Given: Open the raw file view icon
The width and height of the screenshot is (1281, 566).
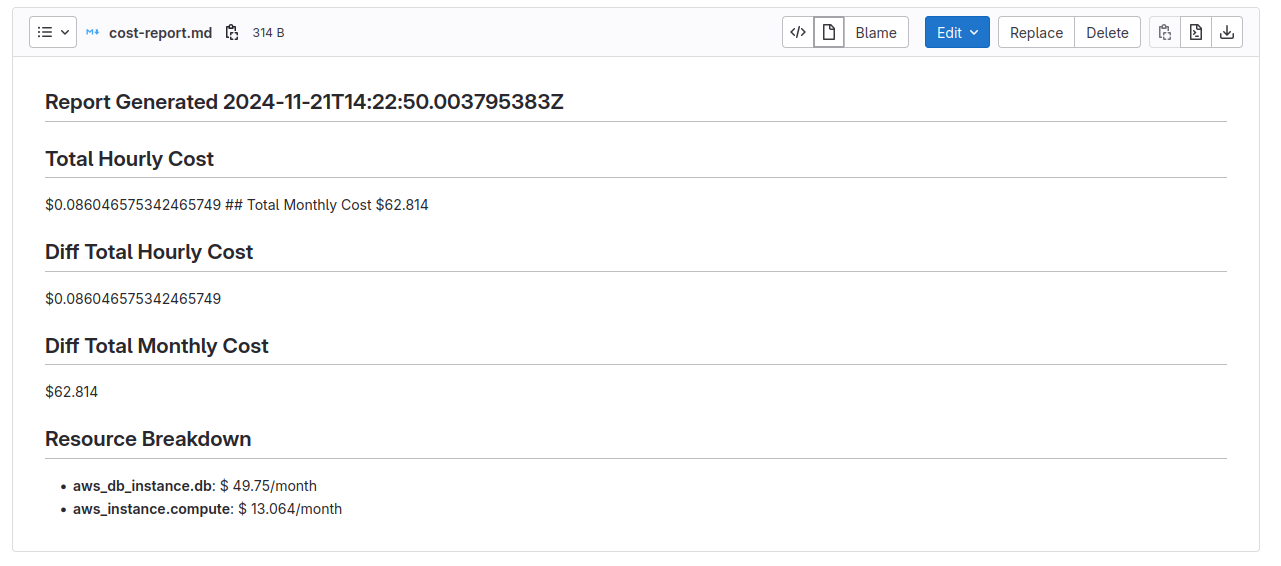Looking at the screenshot, I should (1196, 32).
